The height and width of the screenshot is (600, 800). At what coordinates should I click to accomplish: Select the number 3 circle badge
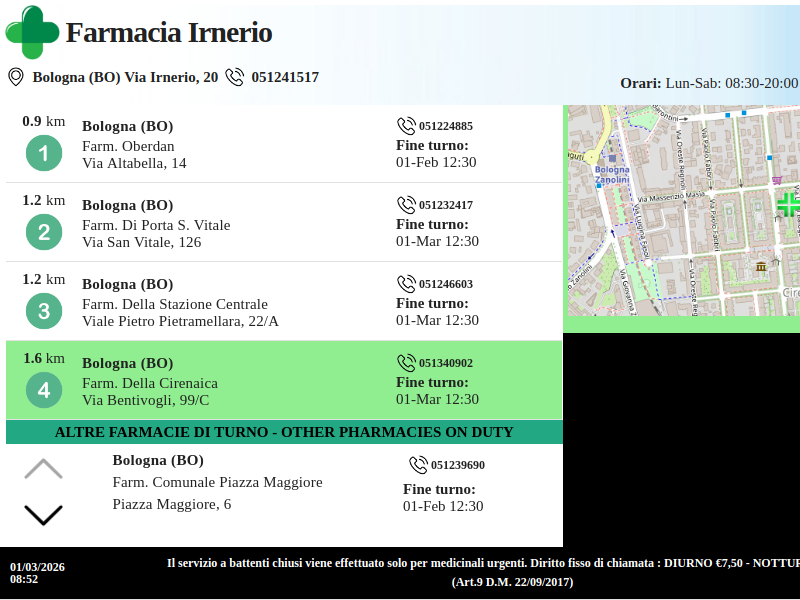(x=44, y=312)
